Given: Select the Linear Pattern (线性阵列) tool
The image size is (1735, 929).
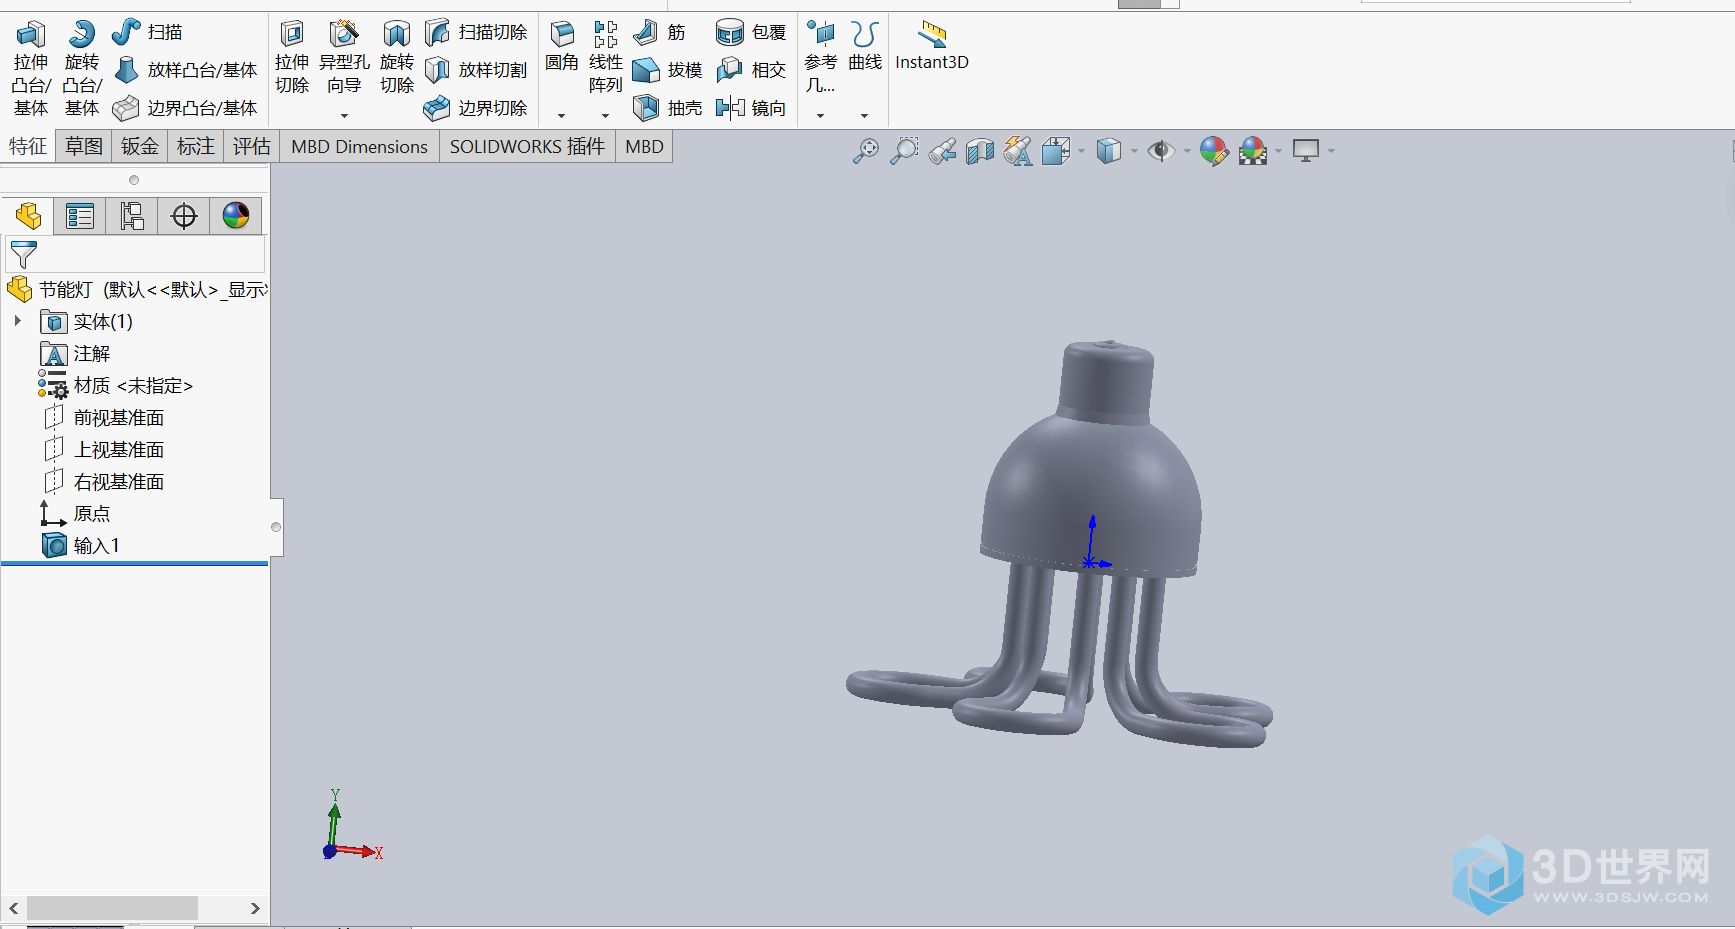Looking at the screenshot, I should (x=605, y=58).
